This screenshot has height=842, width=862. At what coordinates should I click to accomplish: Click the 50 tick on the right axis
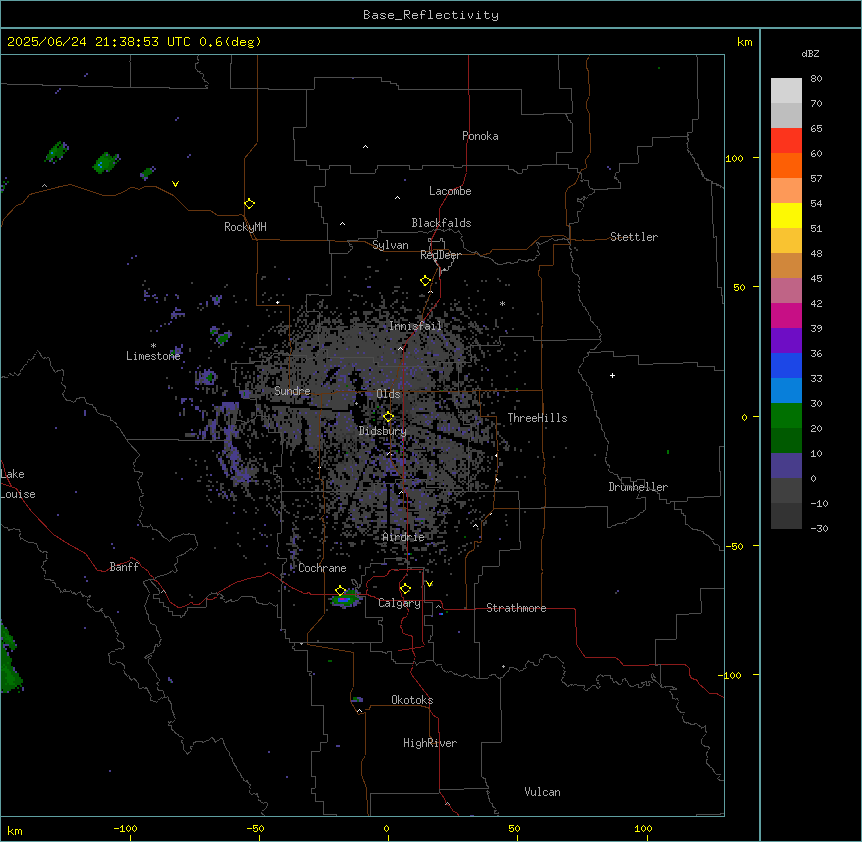coord(739,287)
